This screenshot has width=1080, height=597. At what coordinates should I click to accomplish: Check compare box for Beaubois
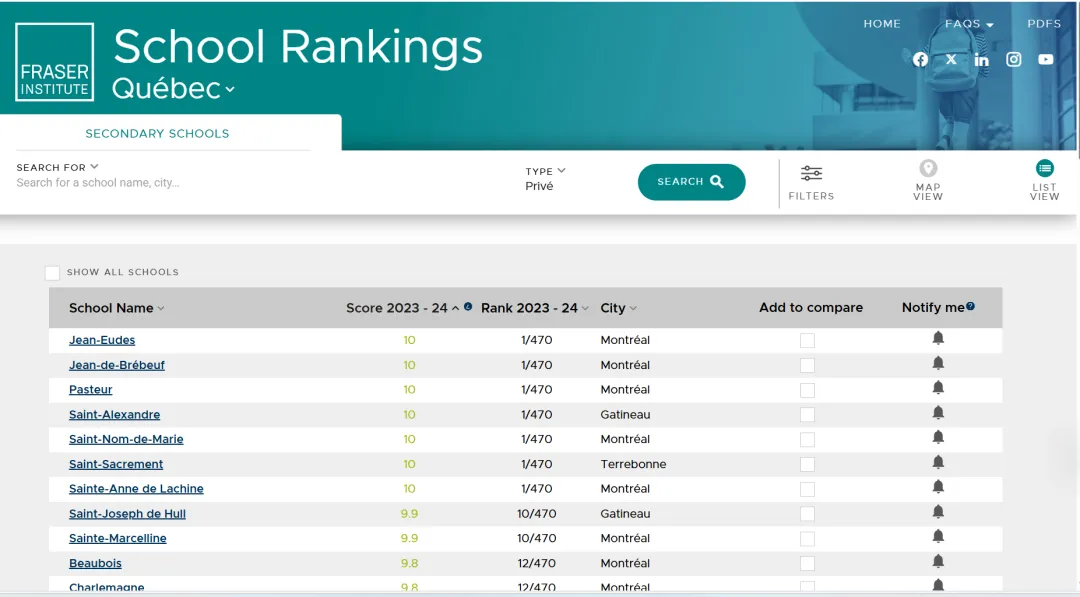click(807, 564)
